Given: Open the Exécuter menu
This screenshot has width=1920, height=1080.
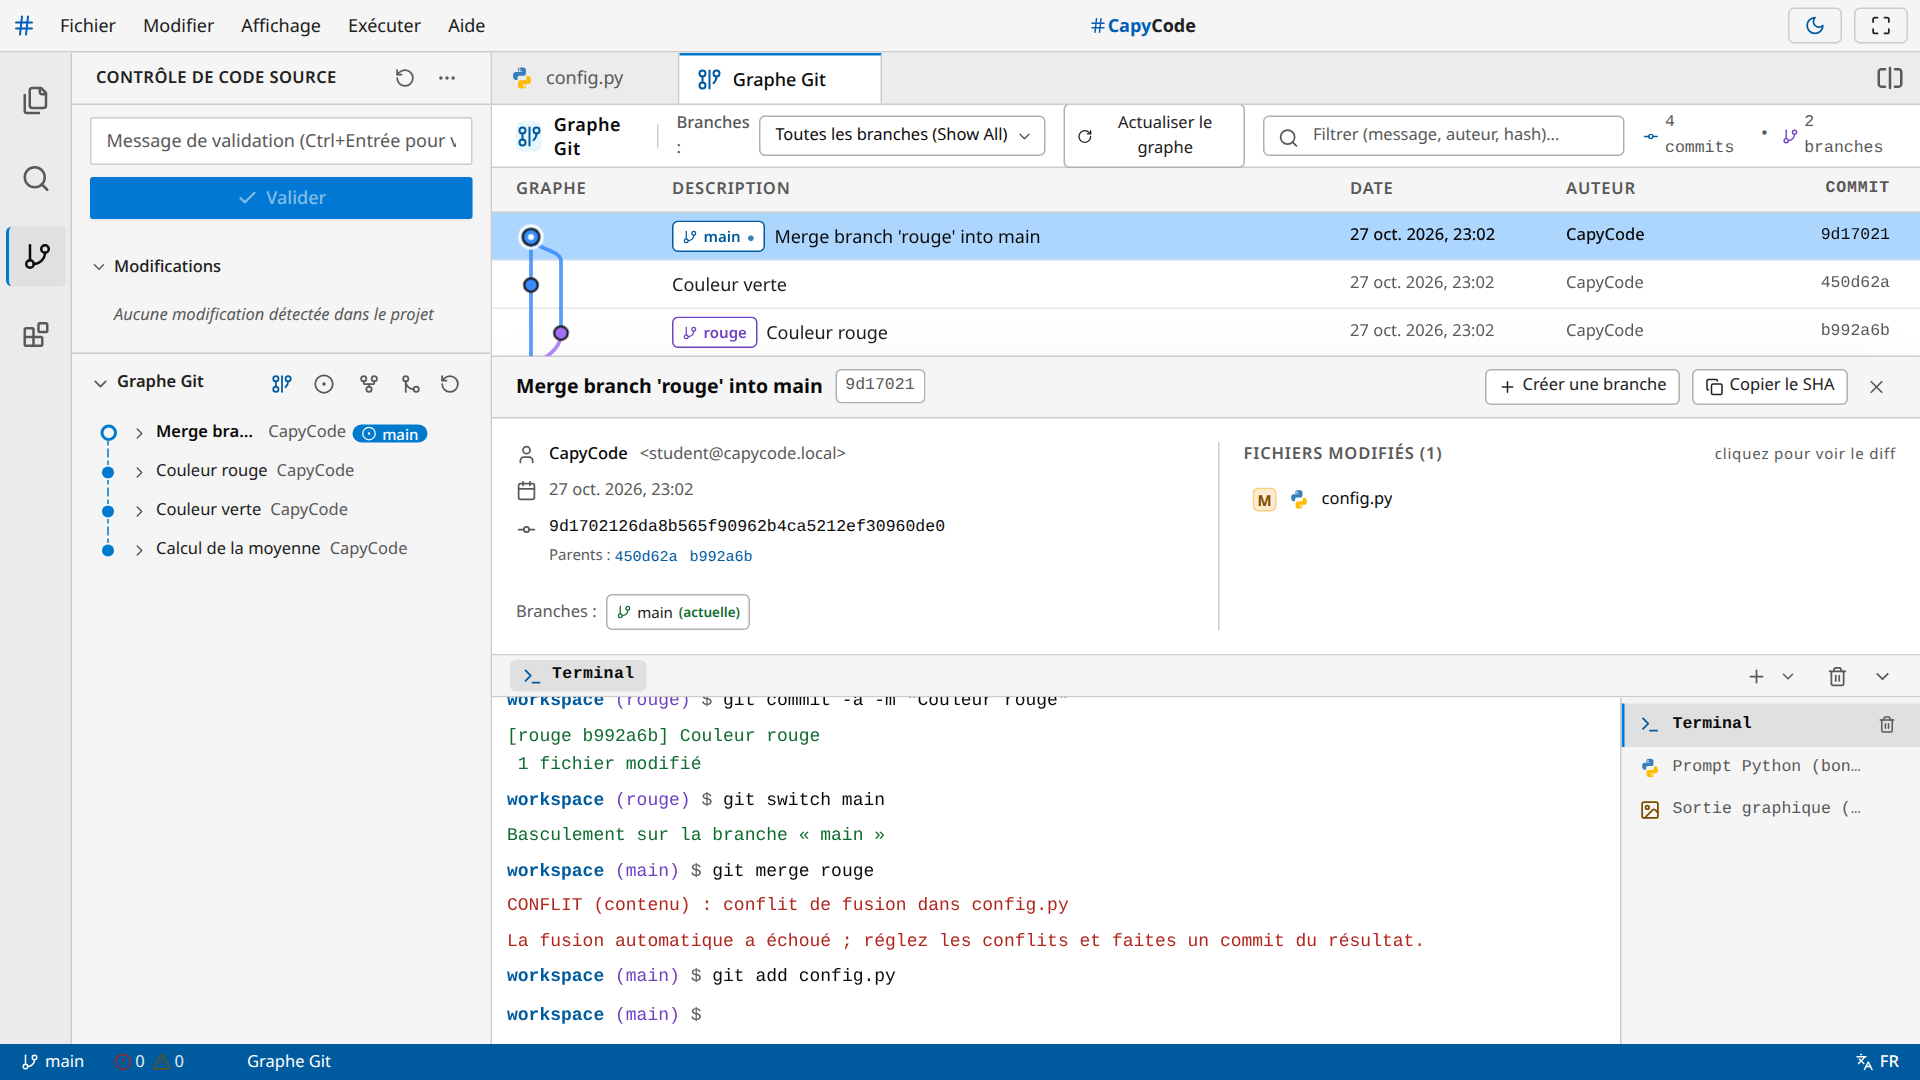Looking at the screenshot, I should tap(384, 26).
